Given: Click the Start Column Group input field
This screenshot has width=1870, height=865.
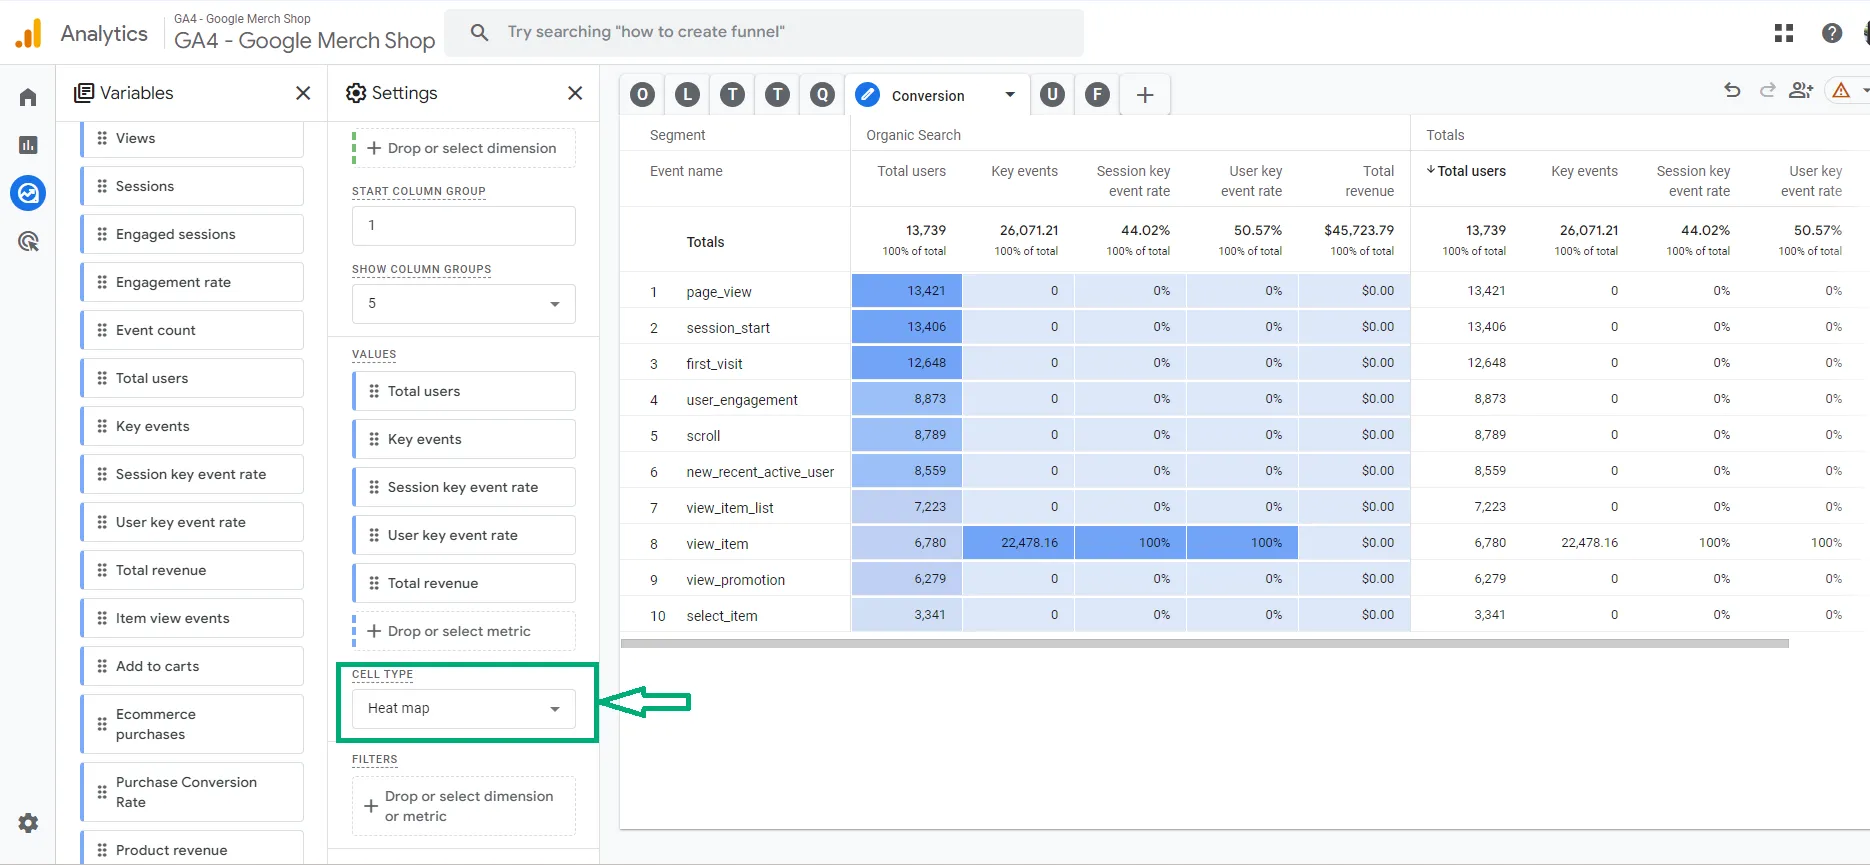Looking at the screenshot, I should [464, 226].
